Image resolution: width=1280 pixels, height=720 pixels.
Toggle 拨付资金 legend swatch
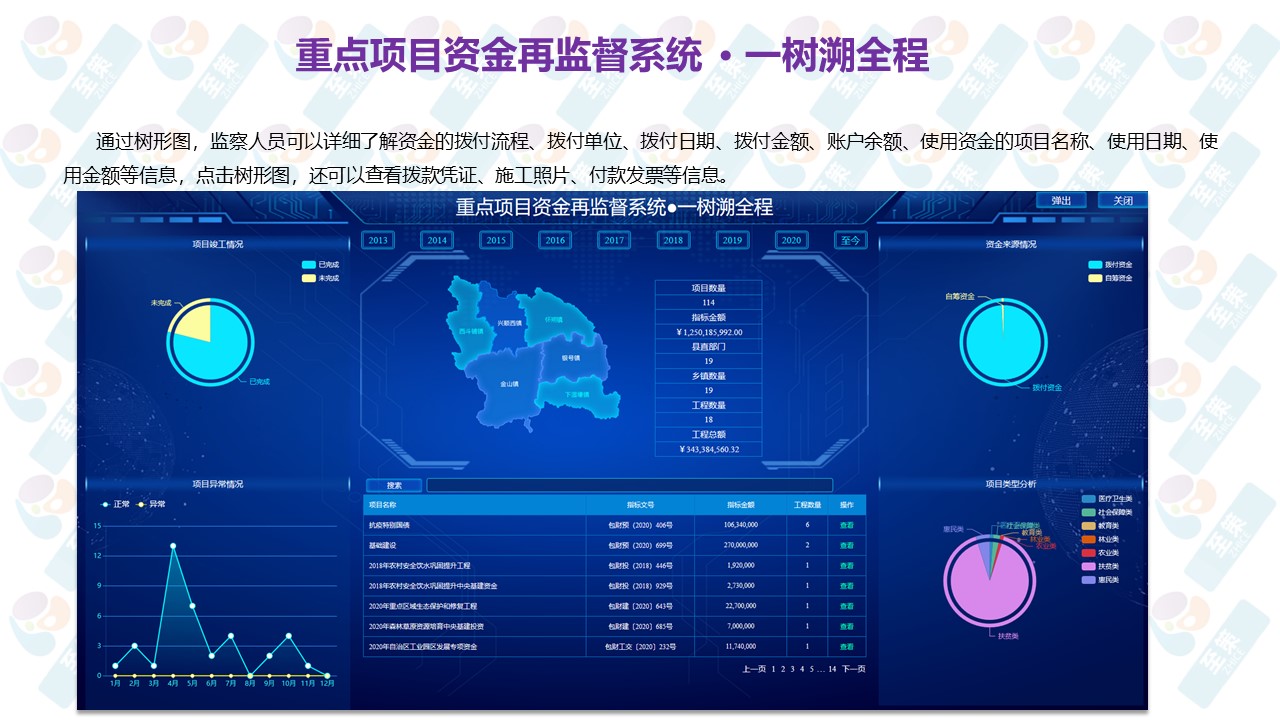click(x=1095, y=265)
